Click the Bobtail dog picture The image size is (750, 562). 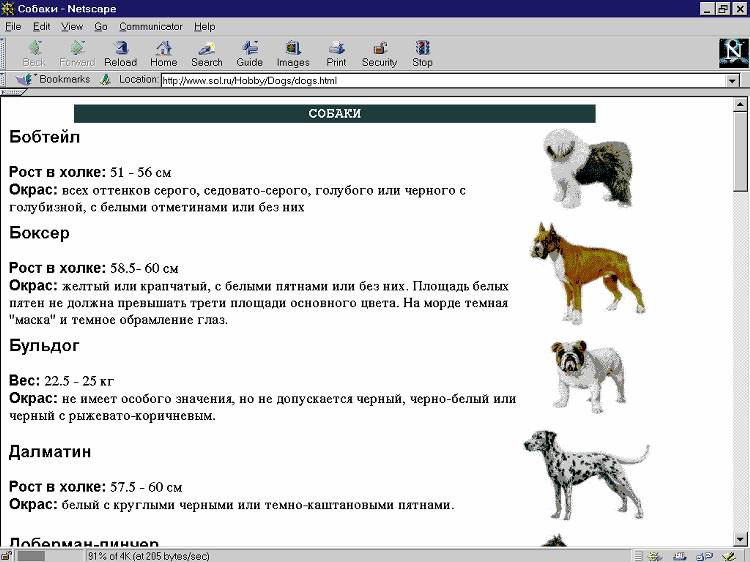tap(588, 167)
